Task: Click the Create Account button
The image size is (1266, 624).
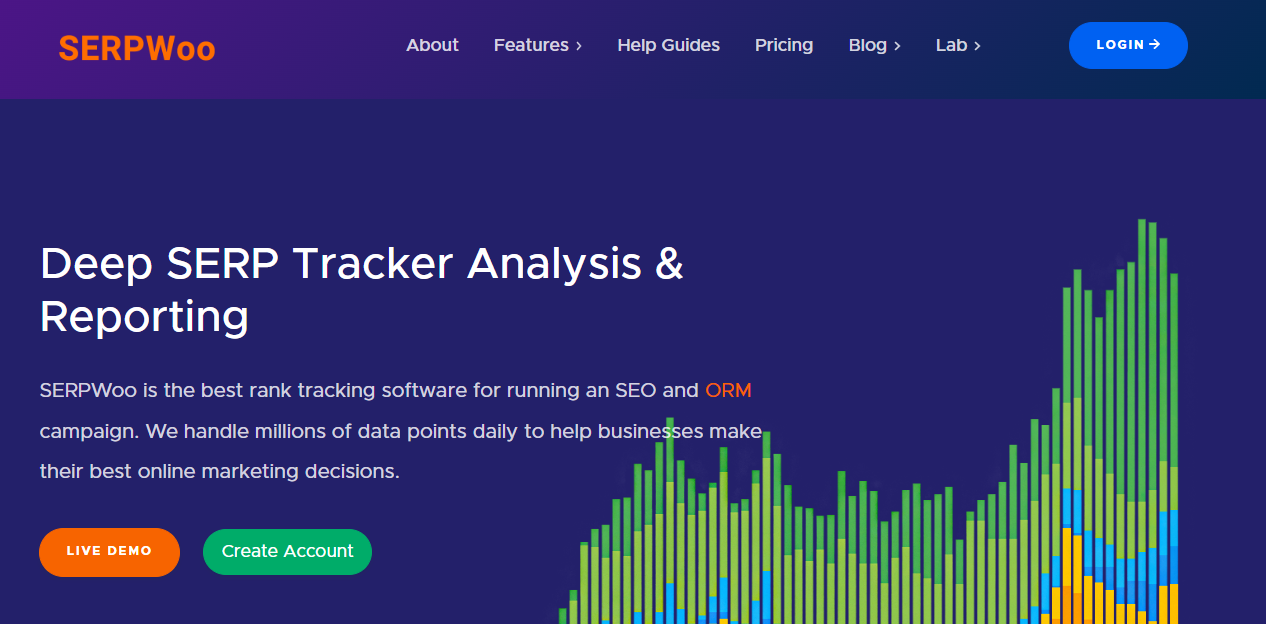Action: tap(287, 552)
